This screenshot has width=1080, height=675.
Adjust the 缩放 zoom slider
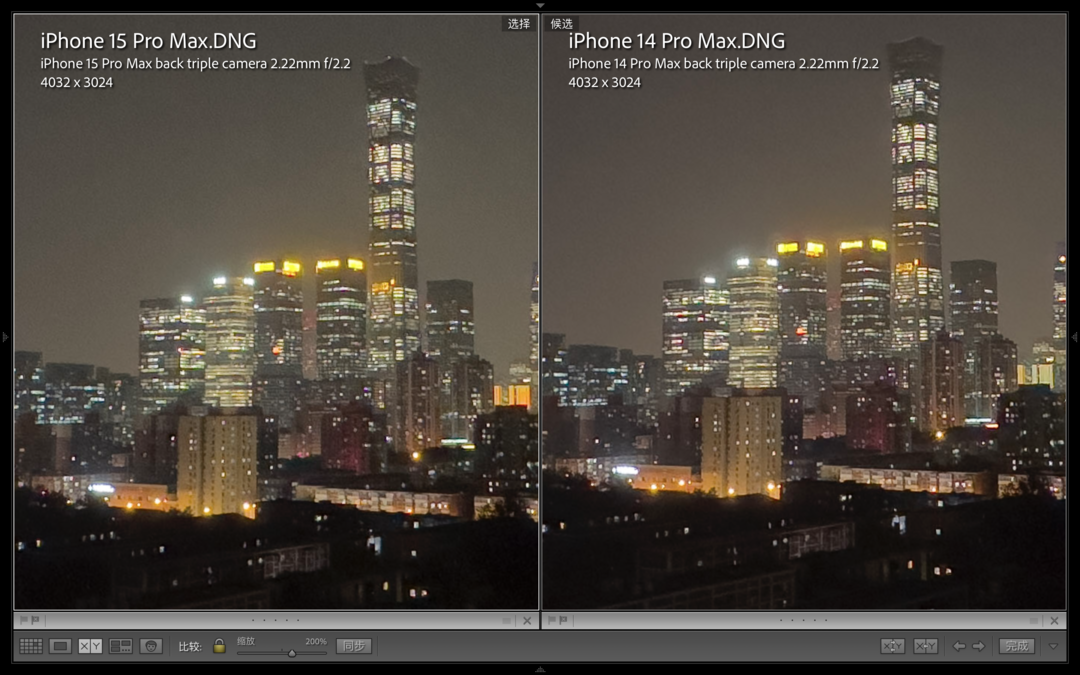tap(291, 653)
